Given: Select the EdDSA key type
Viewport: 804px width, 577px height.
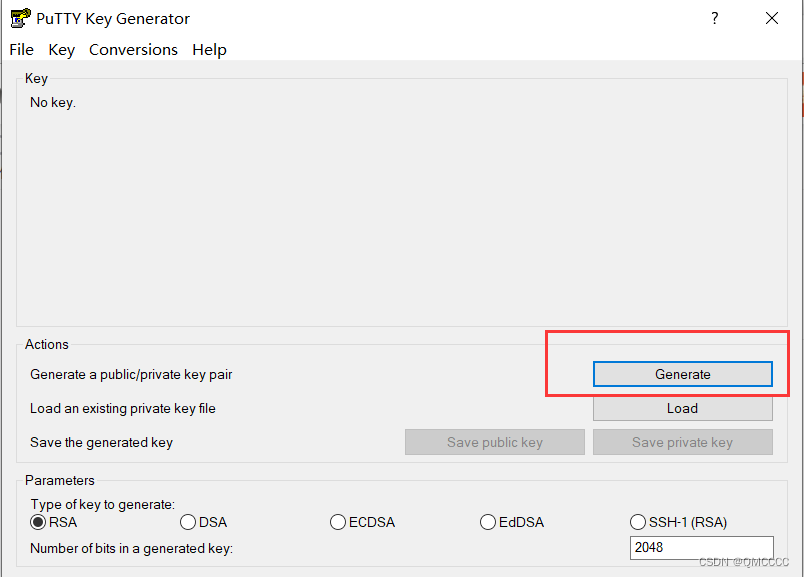Looking at the screenshot, I should click(x=512, y=522).
